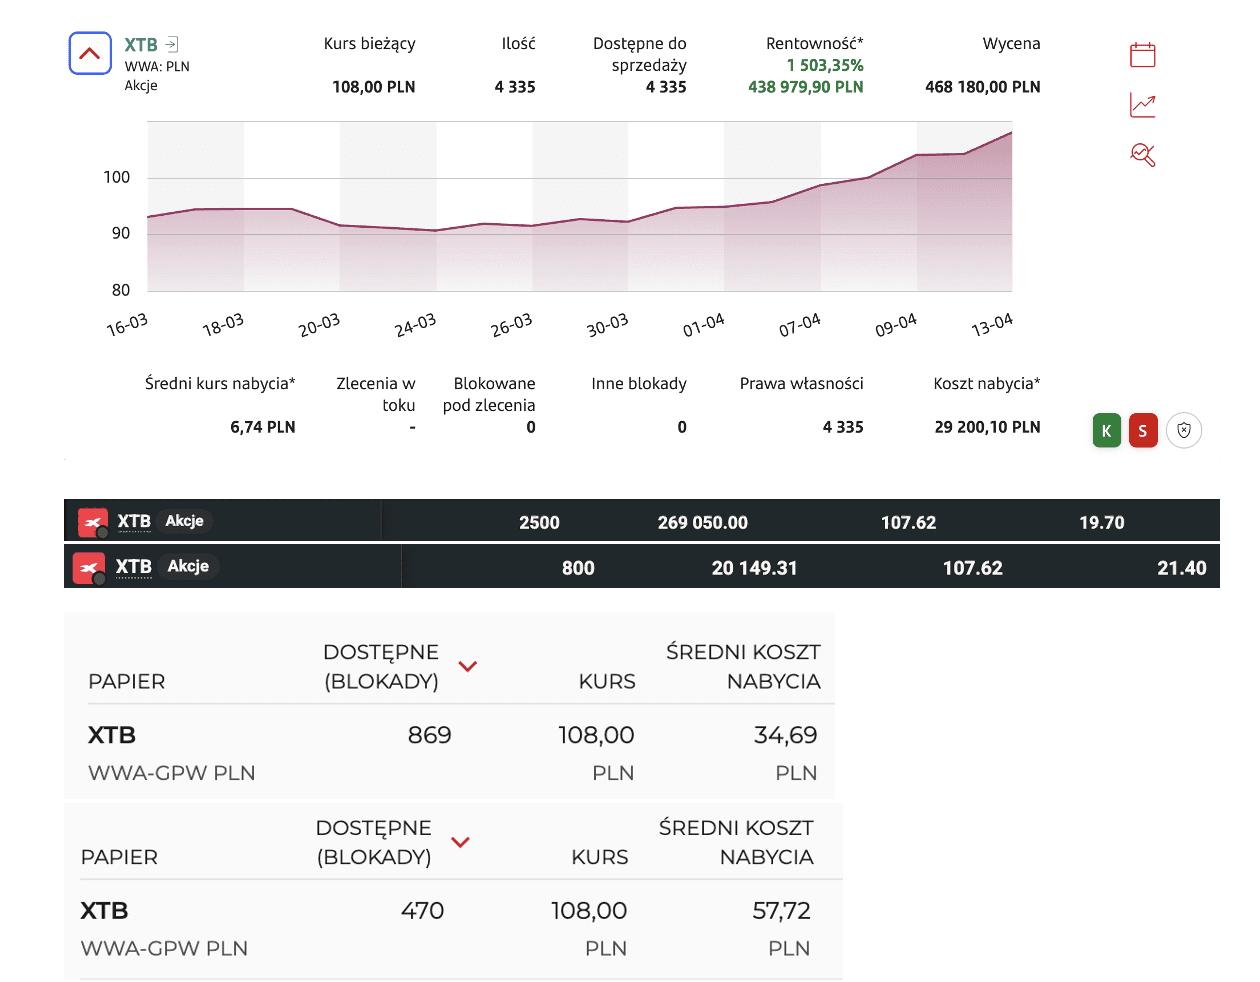The width and height of the screenshot is (1260, 982).
Task: Select the 468 180,00 PLN valuation value
Action: tap(983, 87)
